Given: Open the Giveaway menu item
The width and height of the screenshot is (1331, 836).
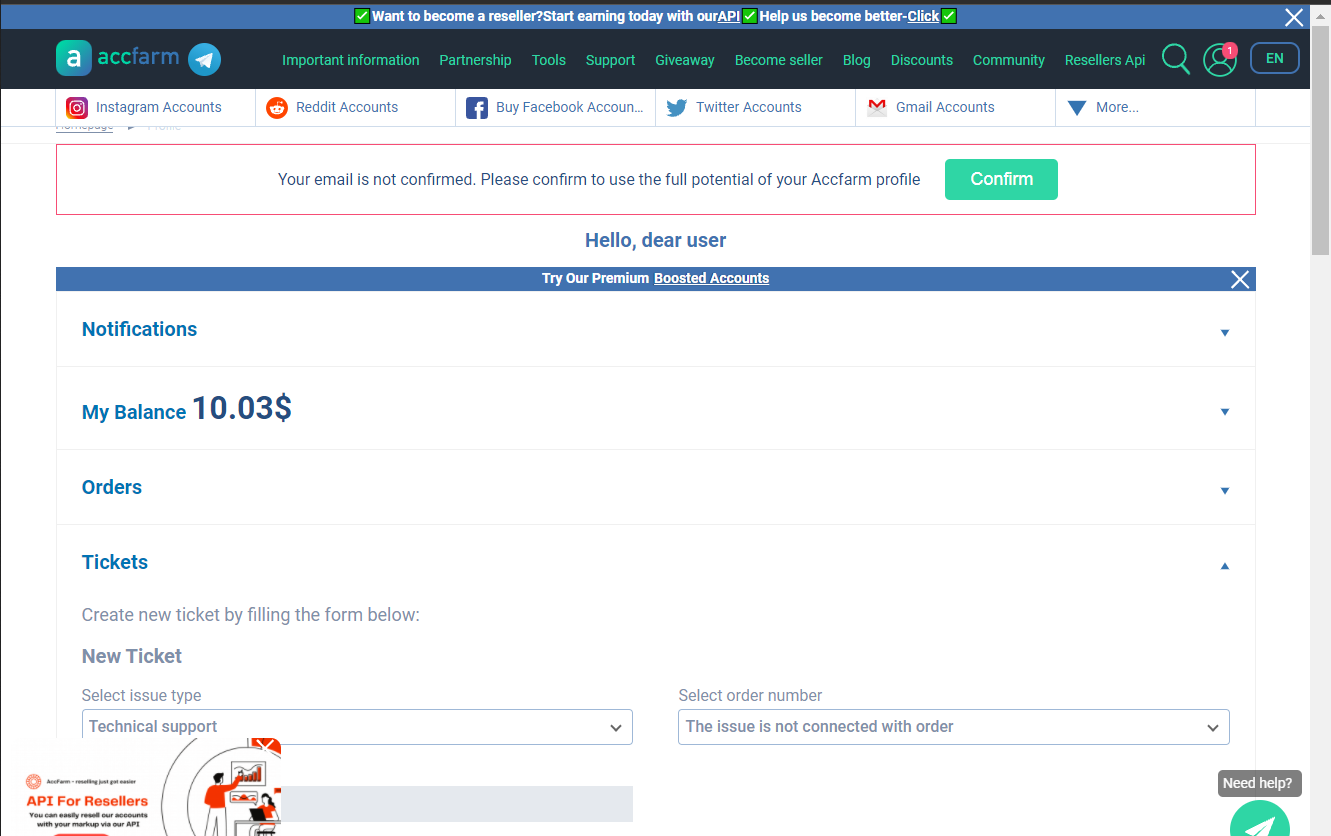Looking at the screenshot, I should (685, 60).
